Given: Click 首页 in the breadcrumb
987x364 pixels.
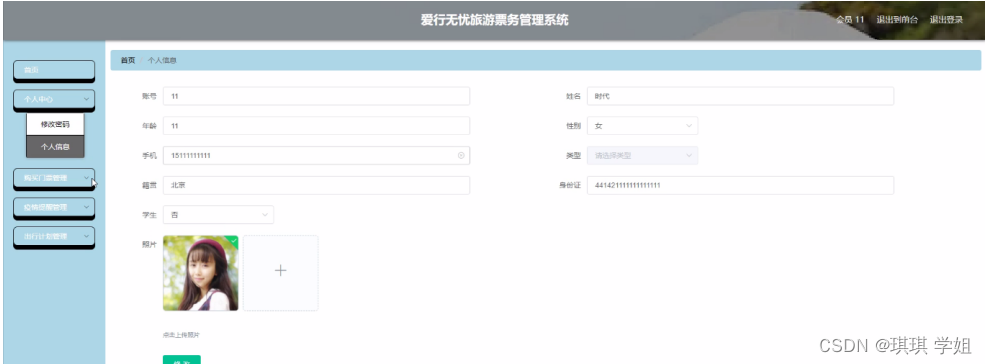Looking at the screenshot, I should point(128,60).
